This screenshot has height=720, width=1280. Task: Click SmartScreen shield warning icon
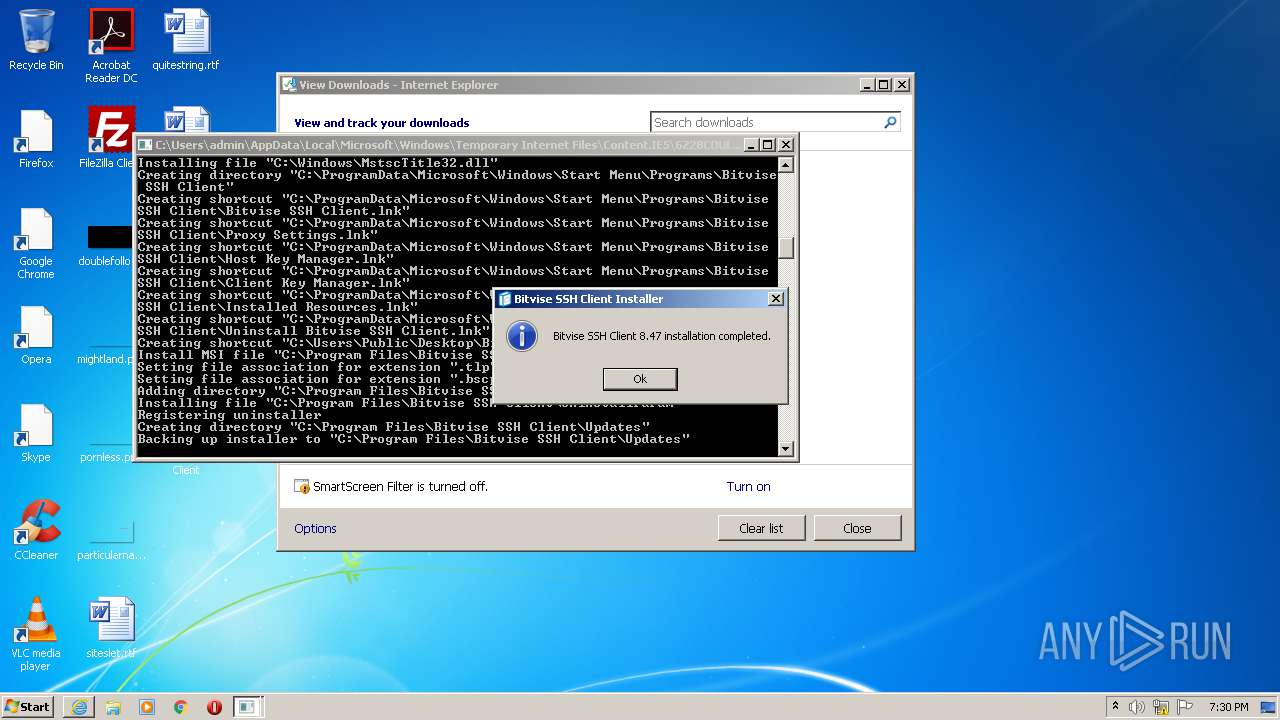[302, 487]
